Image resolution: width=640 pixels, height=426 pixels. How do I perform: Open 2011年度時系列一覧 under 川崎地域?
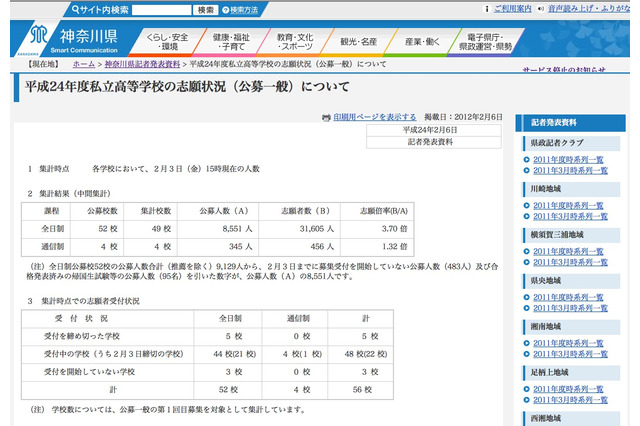tap(568, 206)
